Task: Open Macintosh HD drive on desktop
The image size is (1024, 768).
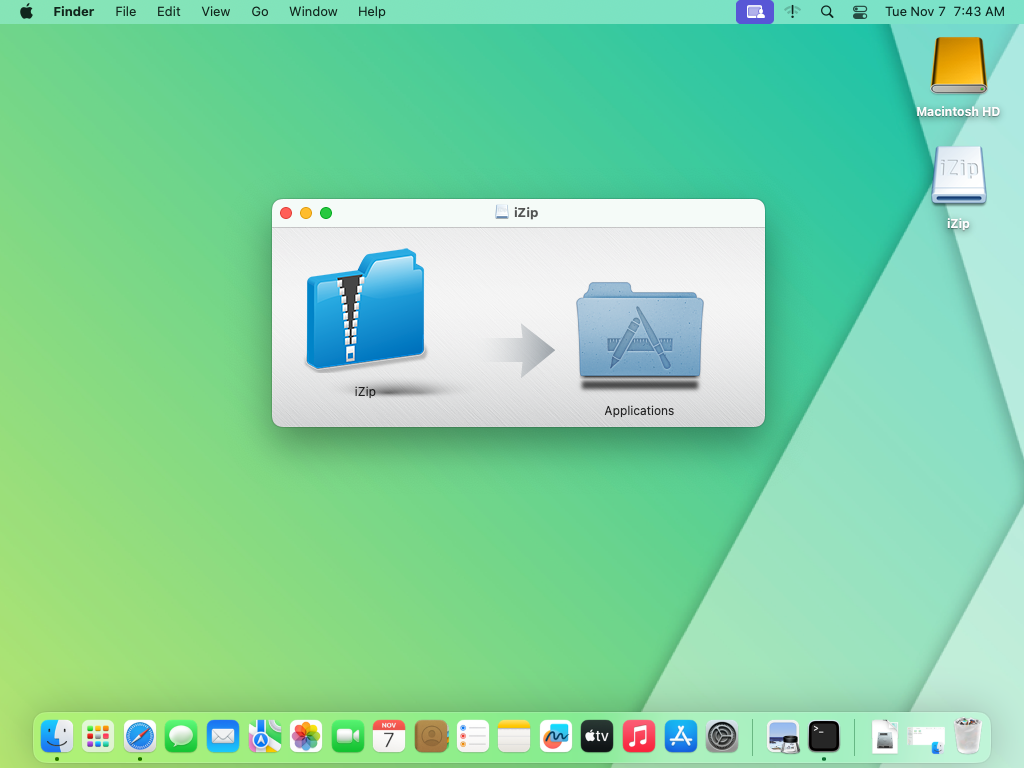Action: pyautogui.click(x=958, y=66)
